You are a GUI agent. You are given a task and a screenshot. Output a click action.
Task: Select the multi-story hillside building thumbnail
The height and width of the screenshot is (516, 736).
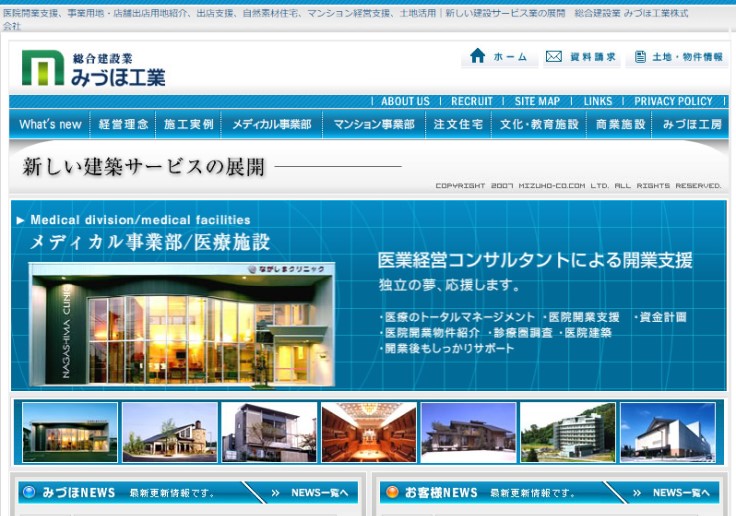pos(568,432)
